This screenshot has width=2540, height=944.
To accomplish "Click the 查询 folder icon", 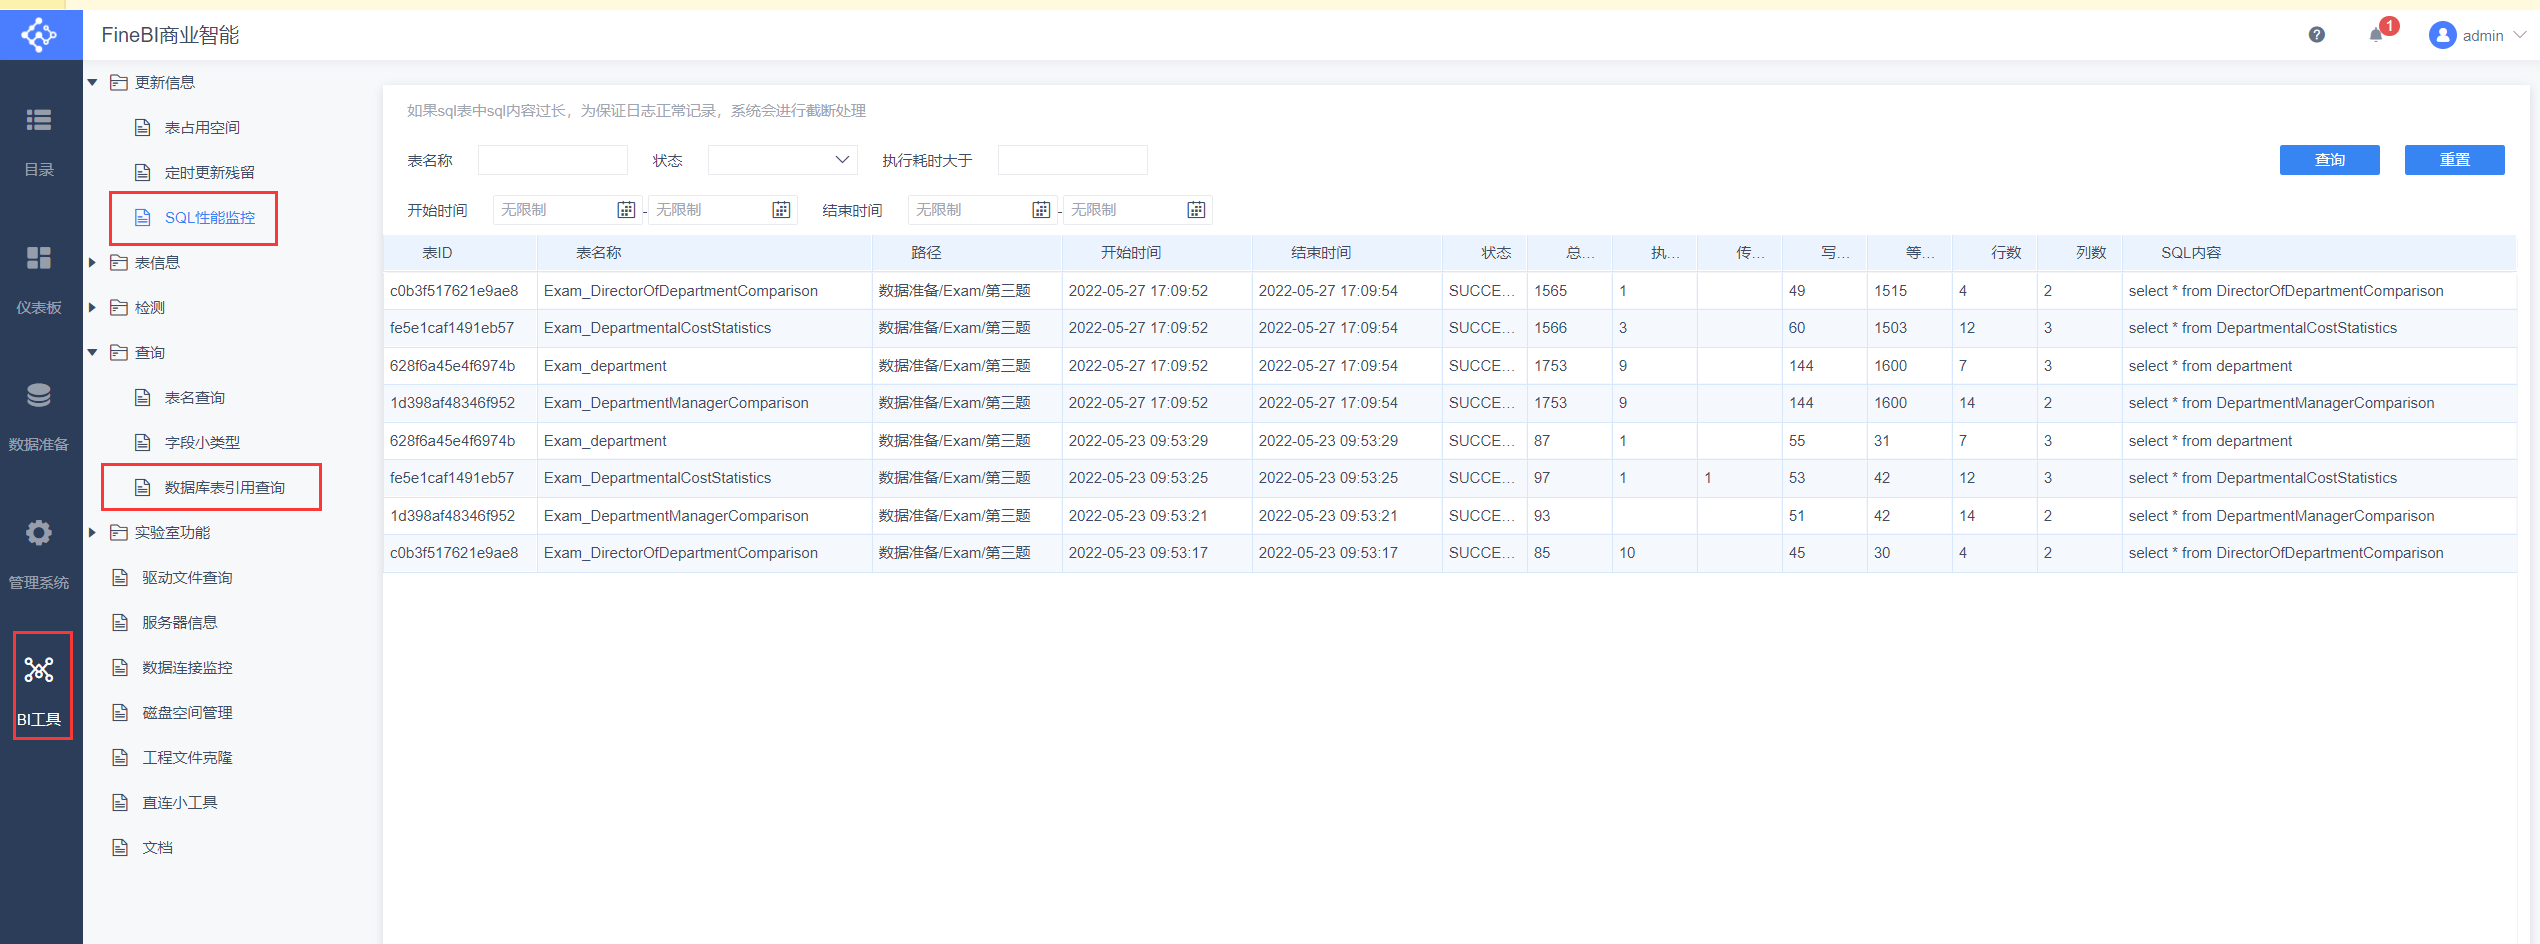I will (x=119, y=352).
